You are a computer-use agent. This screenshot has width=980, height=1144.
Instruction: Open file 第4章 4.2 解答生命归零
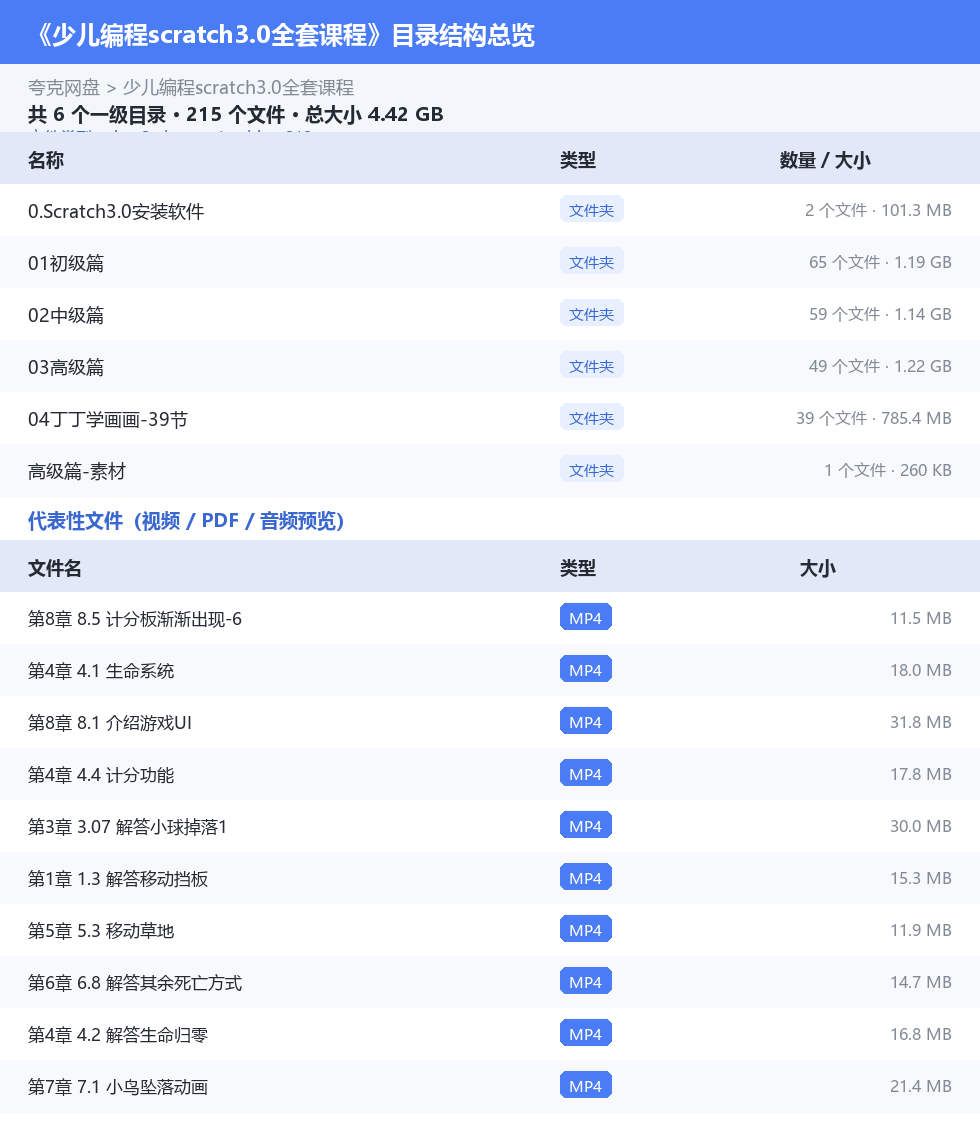coord(118,1035)
